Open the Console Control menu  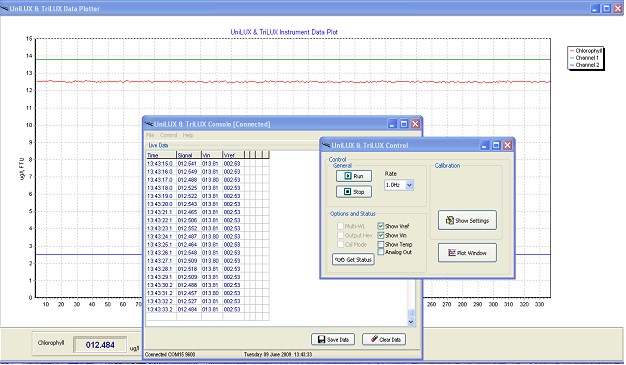pos(168,135)
